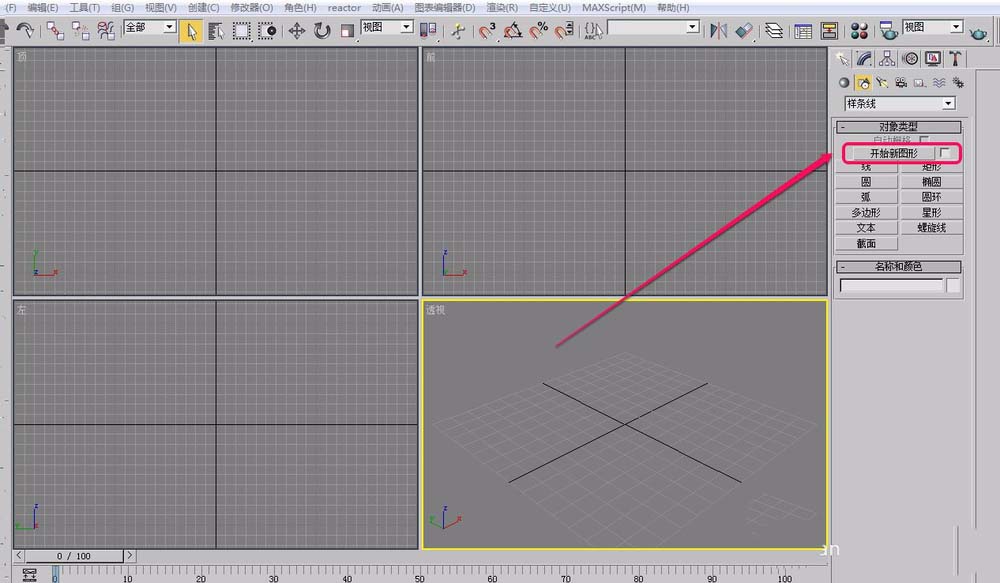1000x583 pixels.
Task: Switch to the Display panel tab
Action: pyautogui.click(x=933, y=59)
